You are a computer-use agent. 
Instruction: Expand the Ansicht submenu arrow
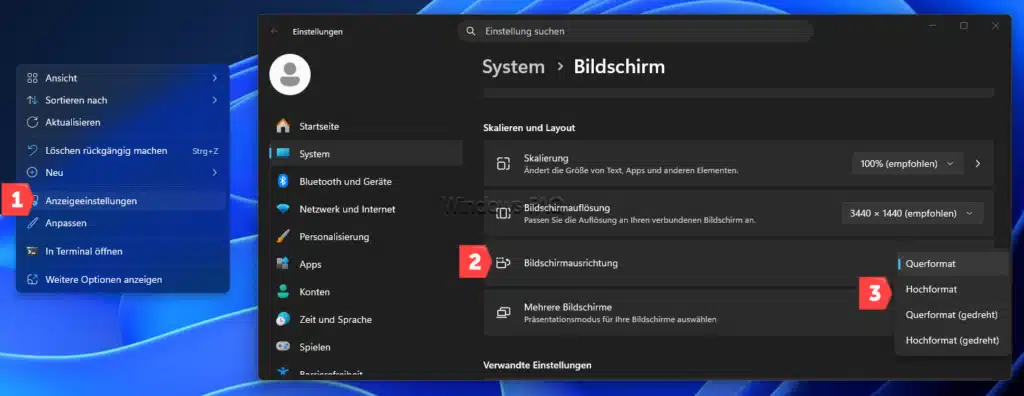[x=214, y=78]
